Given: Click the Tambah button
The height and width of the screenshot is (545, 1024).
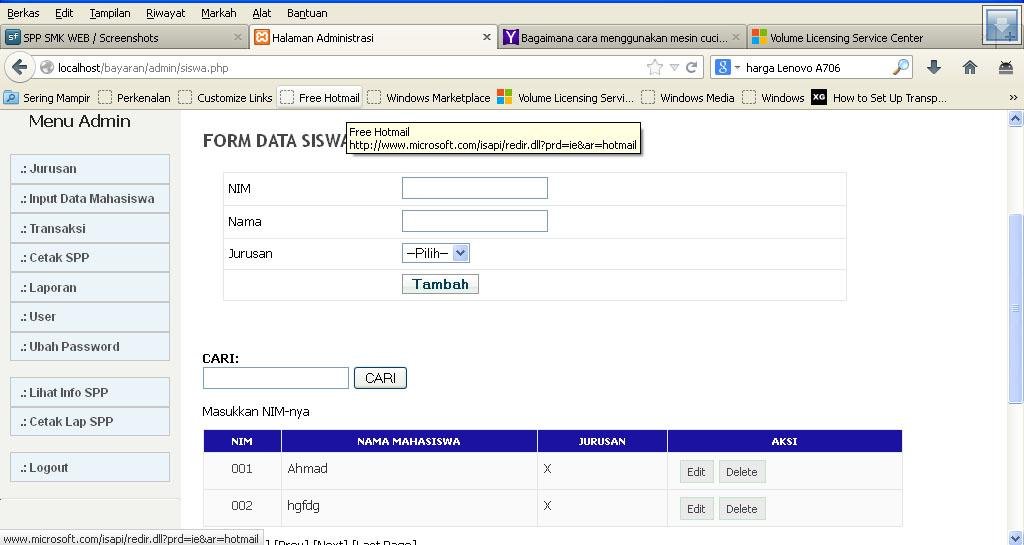Looking at the screenshot, I should tap(440, 284).
